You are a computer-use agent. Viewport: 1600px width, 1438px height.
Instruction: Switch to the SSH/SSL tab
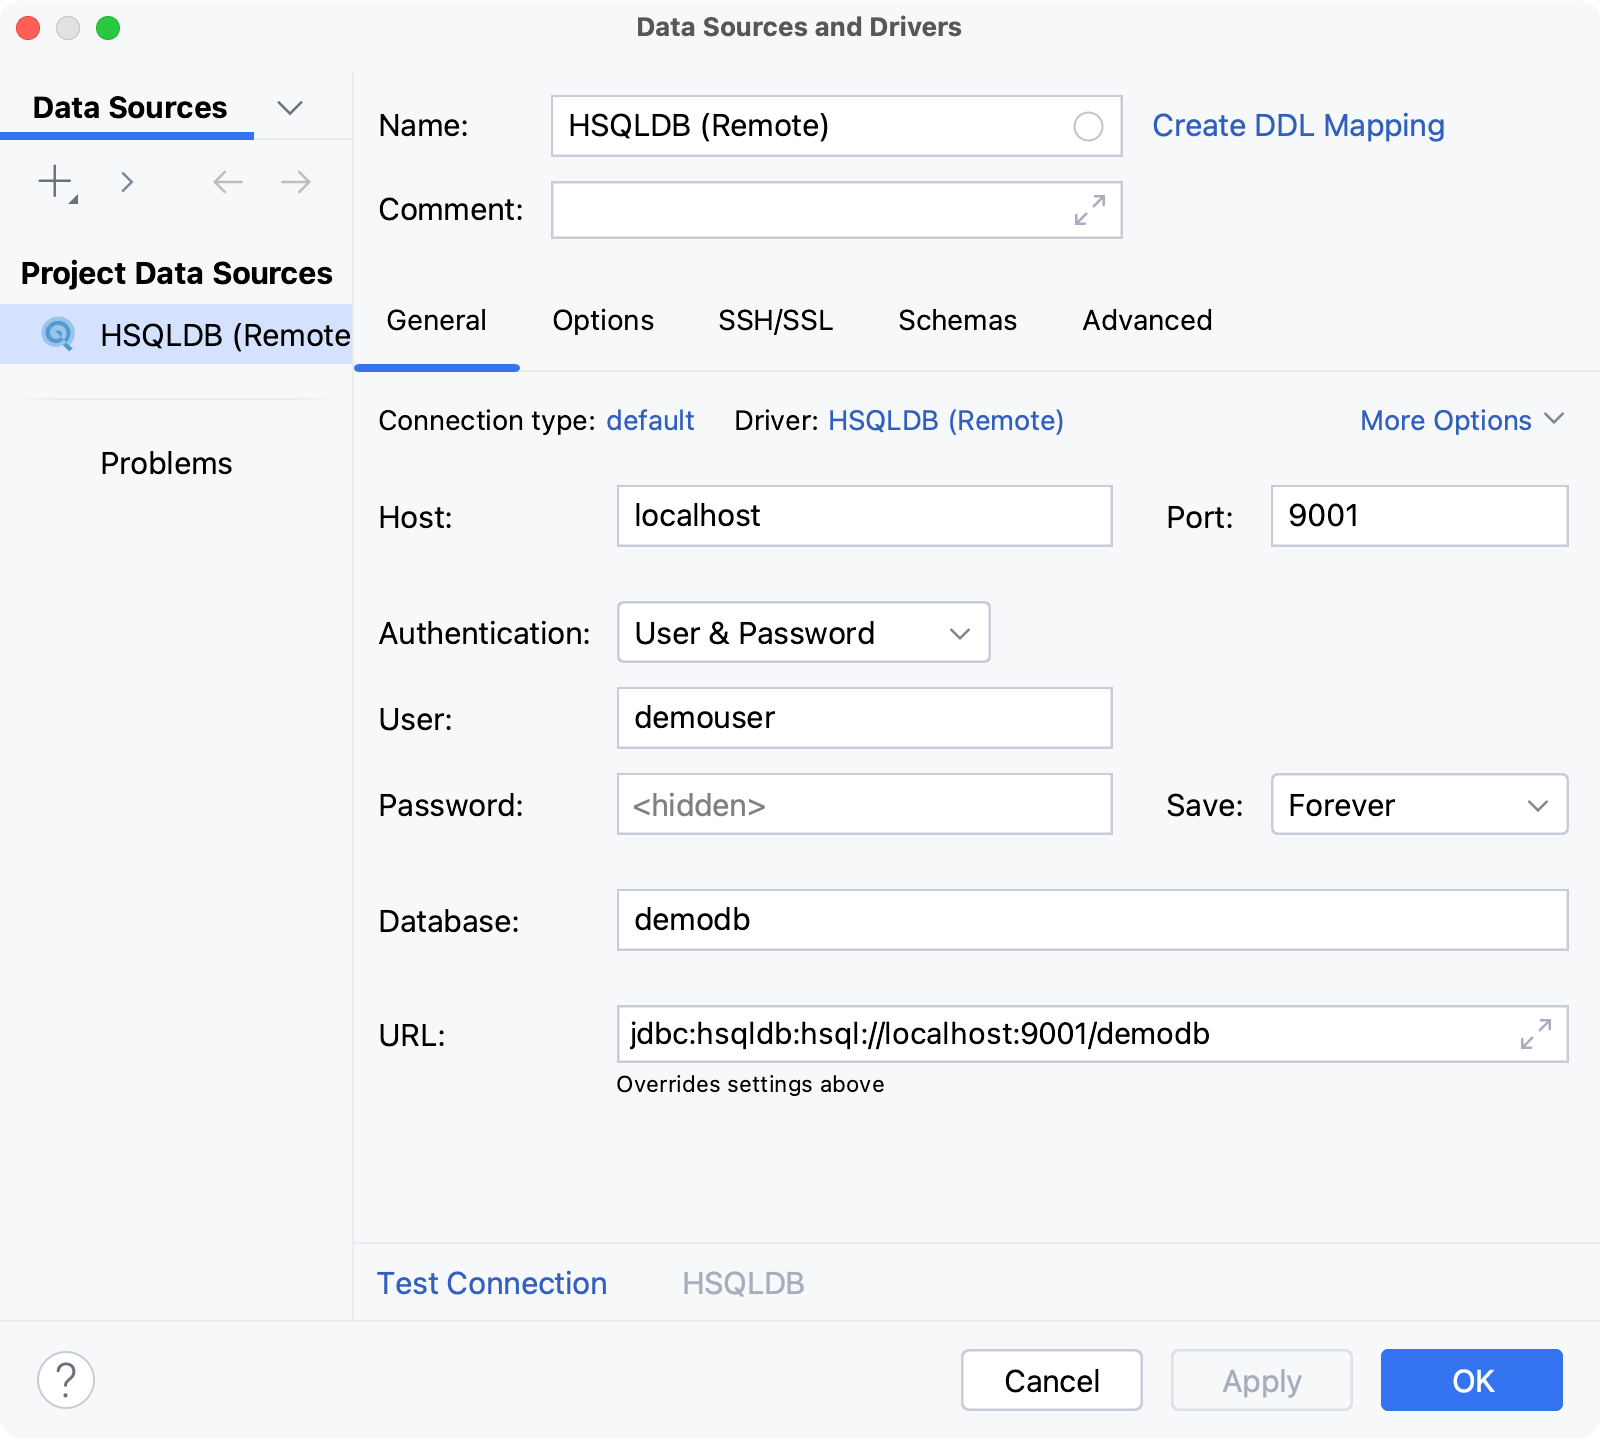[x=776, y=320]
